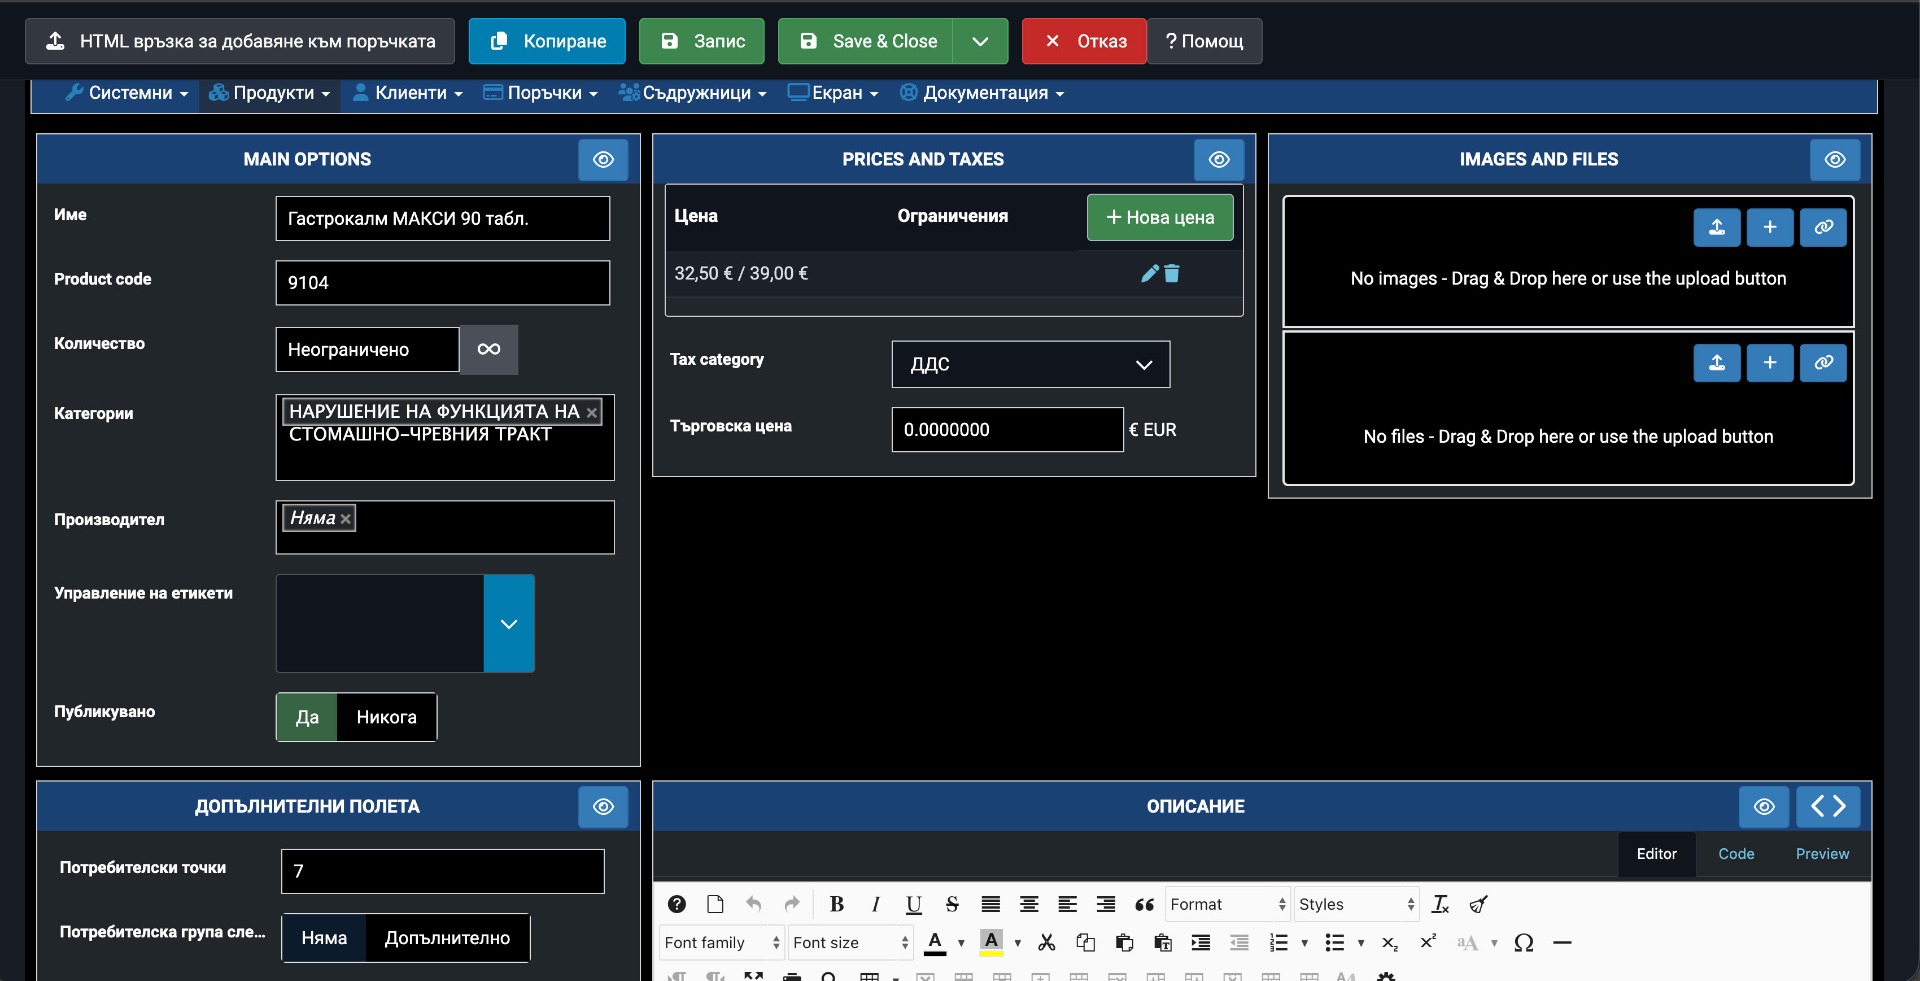Open the text color swatch picker

tap(961, 942)
